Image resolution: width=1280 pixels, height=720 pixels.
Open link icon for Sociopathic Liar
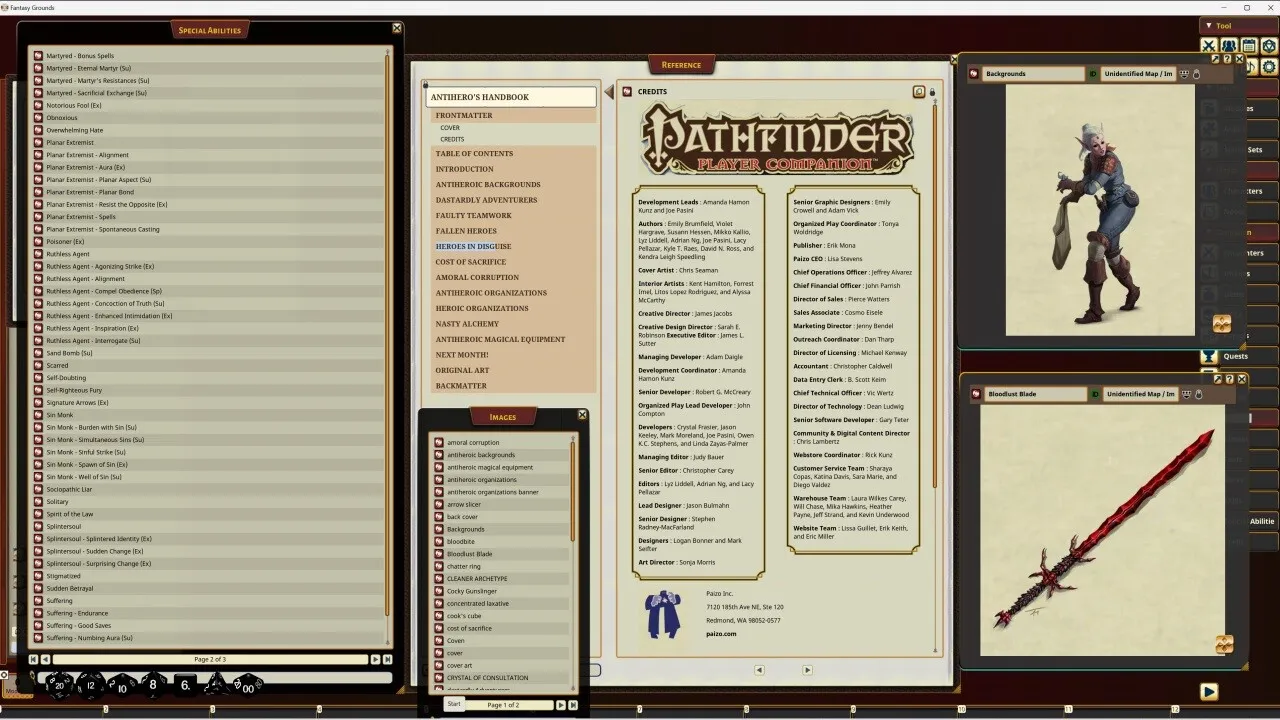[x=38, y=489]
